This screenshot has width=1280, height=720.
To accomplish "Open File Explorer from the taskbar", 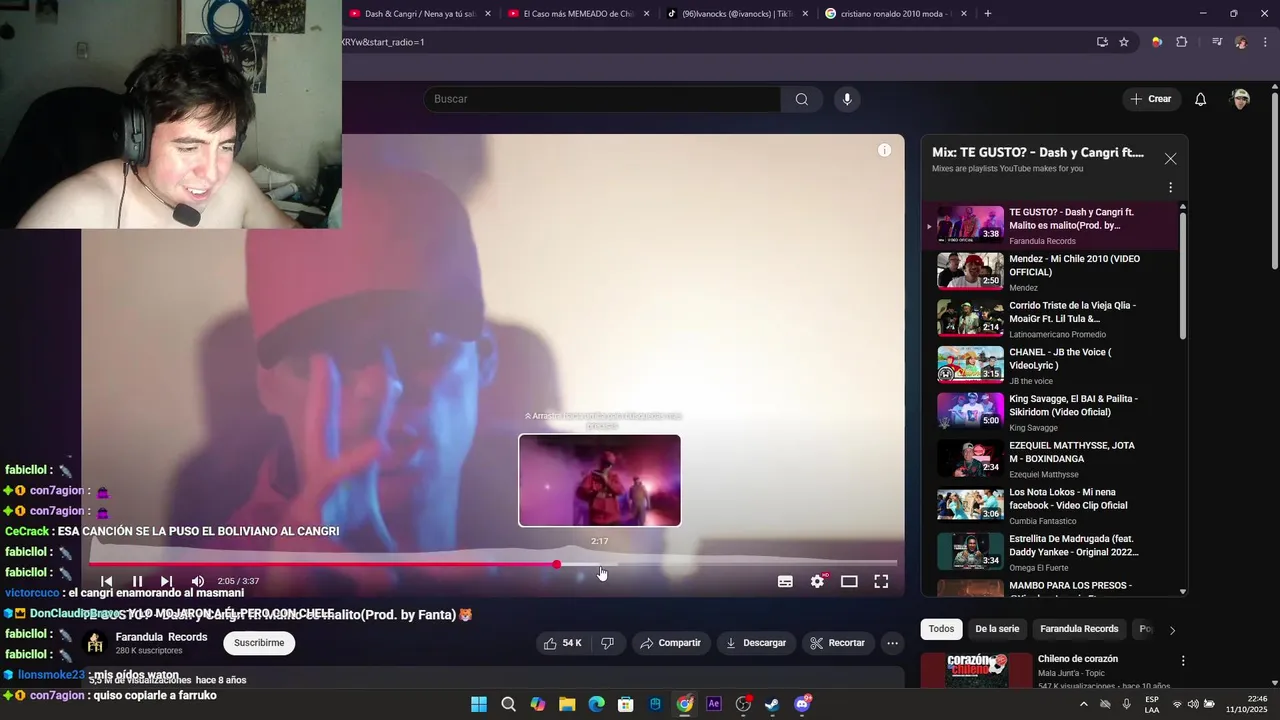I will click(567, 704).
